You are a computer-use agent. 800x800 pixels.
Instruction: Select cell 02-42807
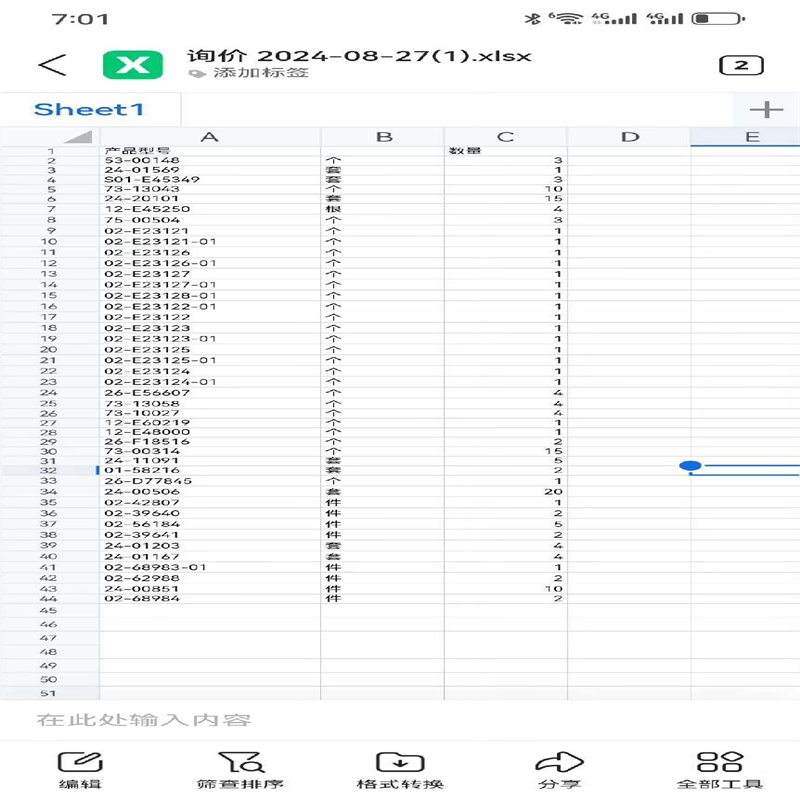(210, 503)
